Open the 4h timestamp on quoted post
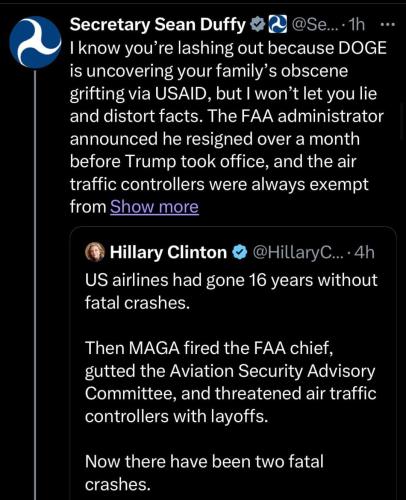The height and width of the screenshot is (500, 406). coord(363,253)
